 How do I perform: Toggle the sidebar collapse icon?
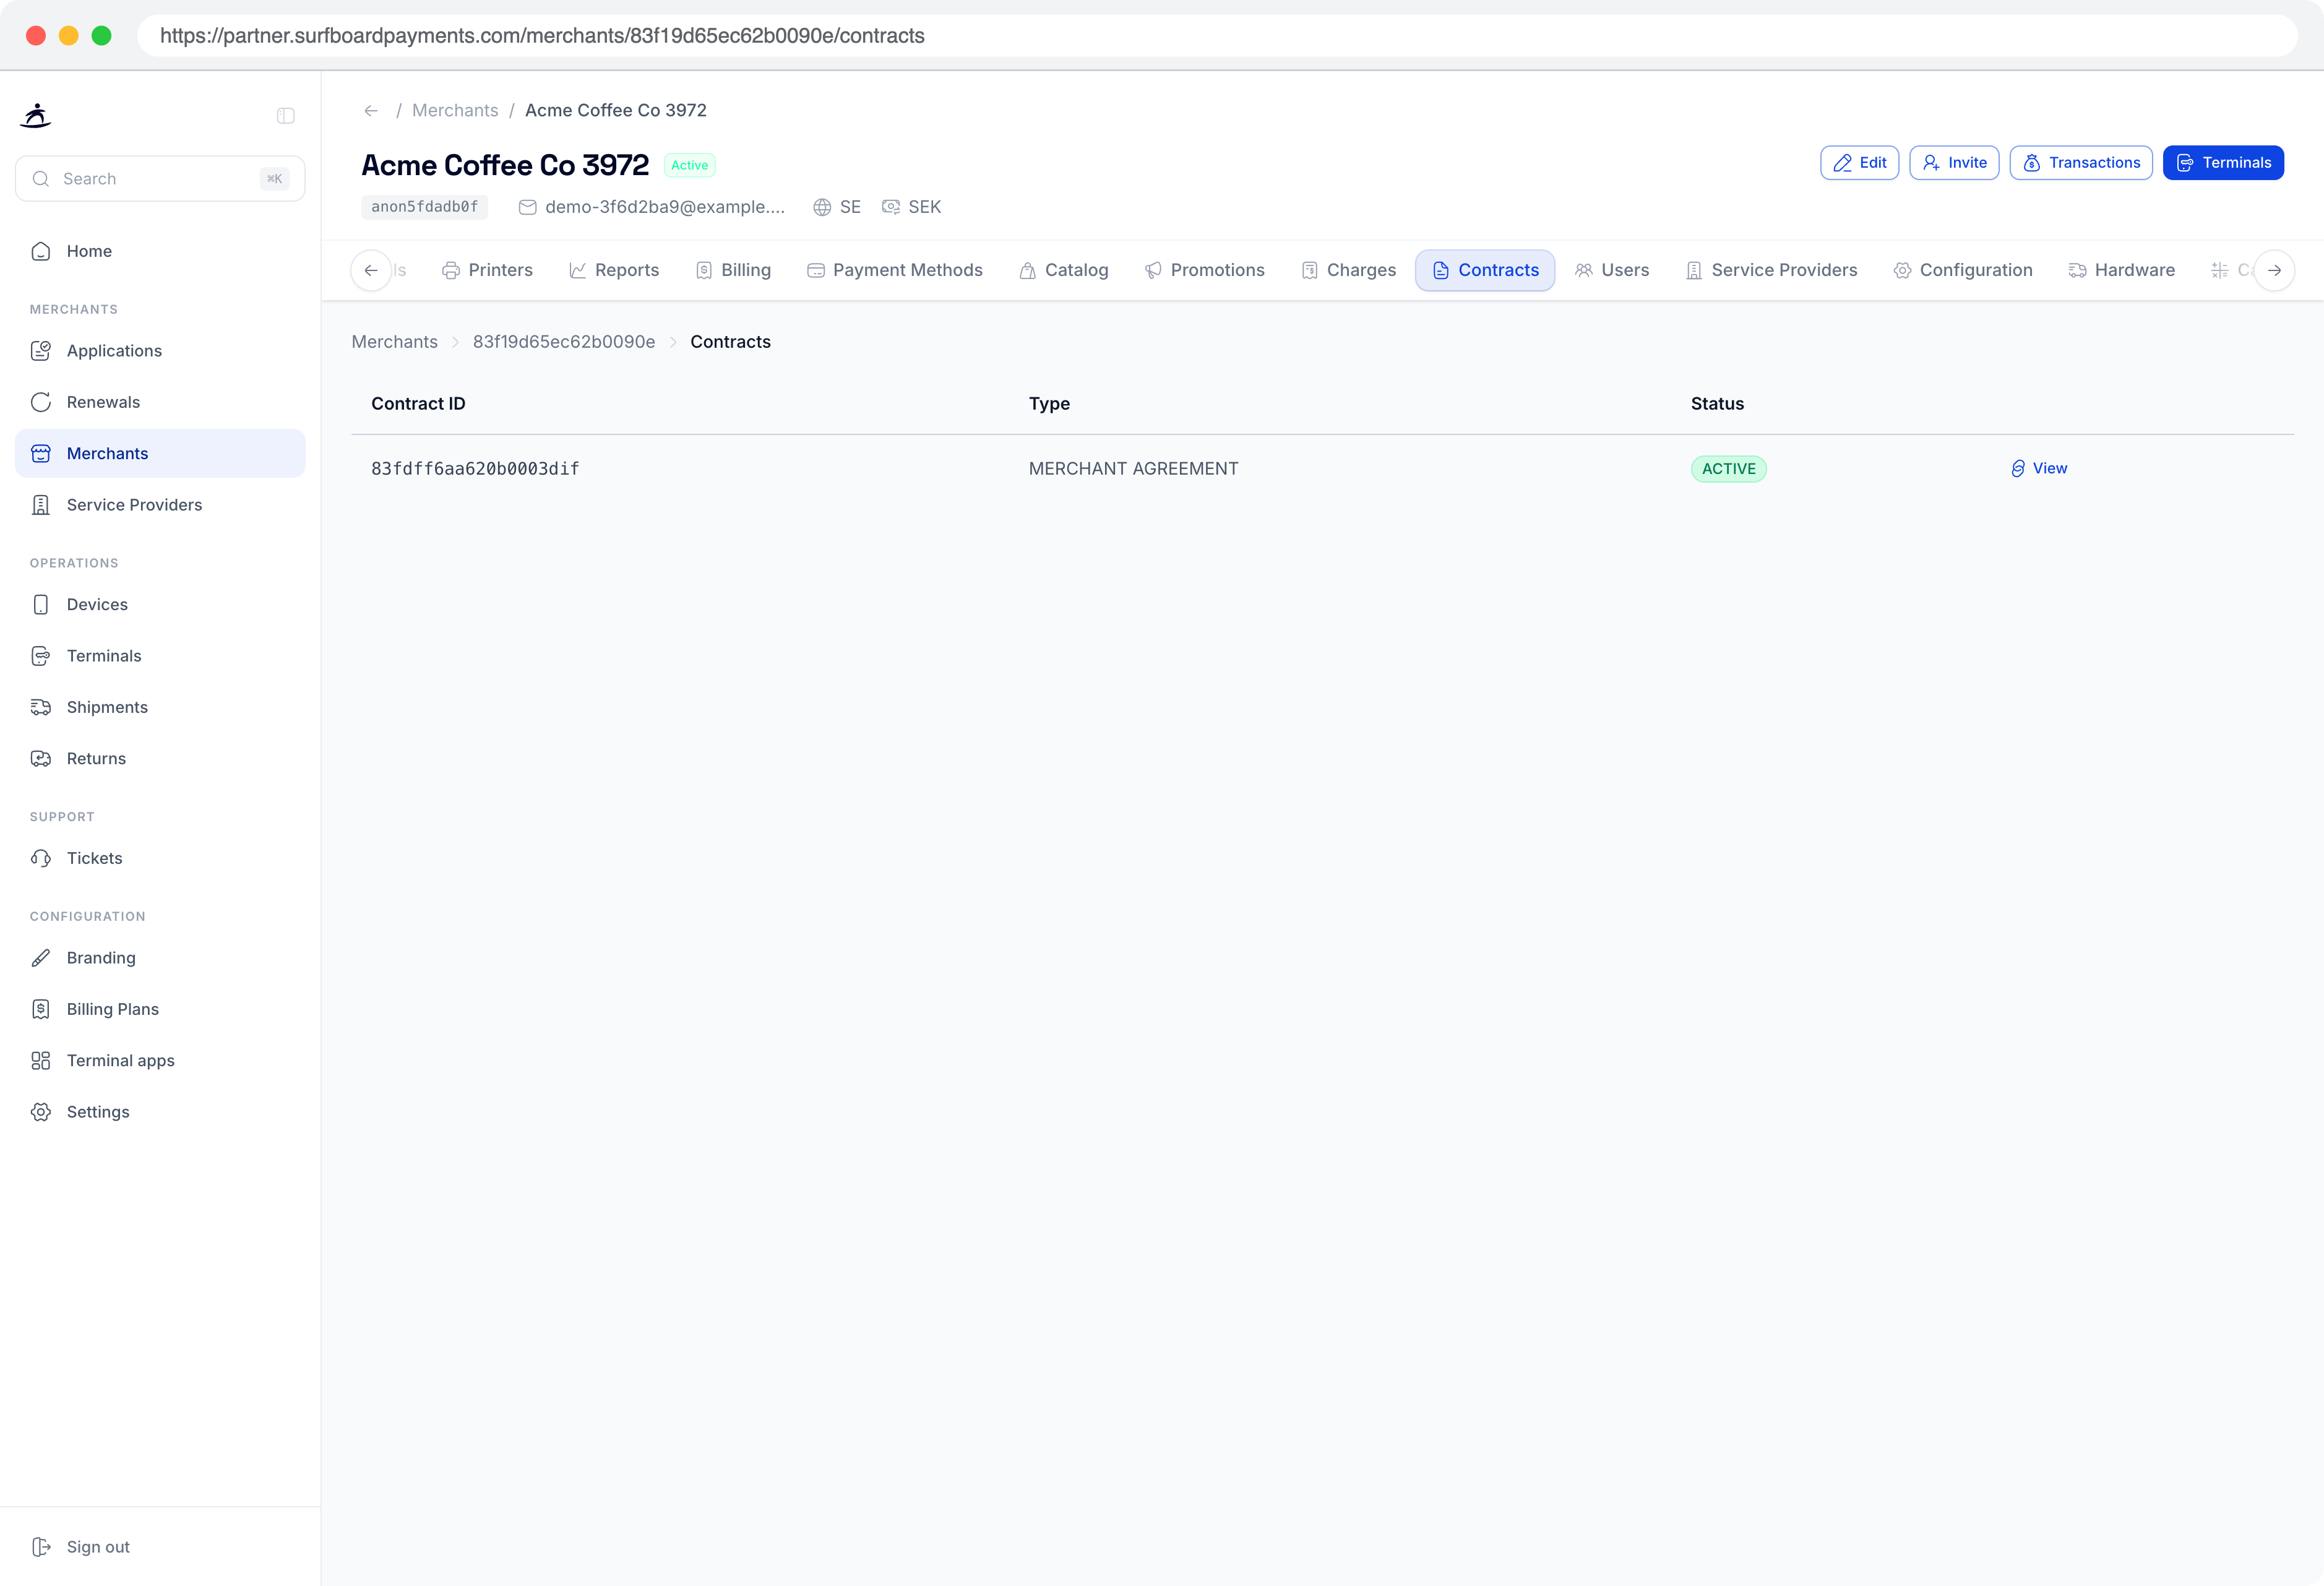[x=286, y=116]
